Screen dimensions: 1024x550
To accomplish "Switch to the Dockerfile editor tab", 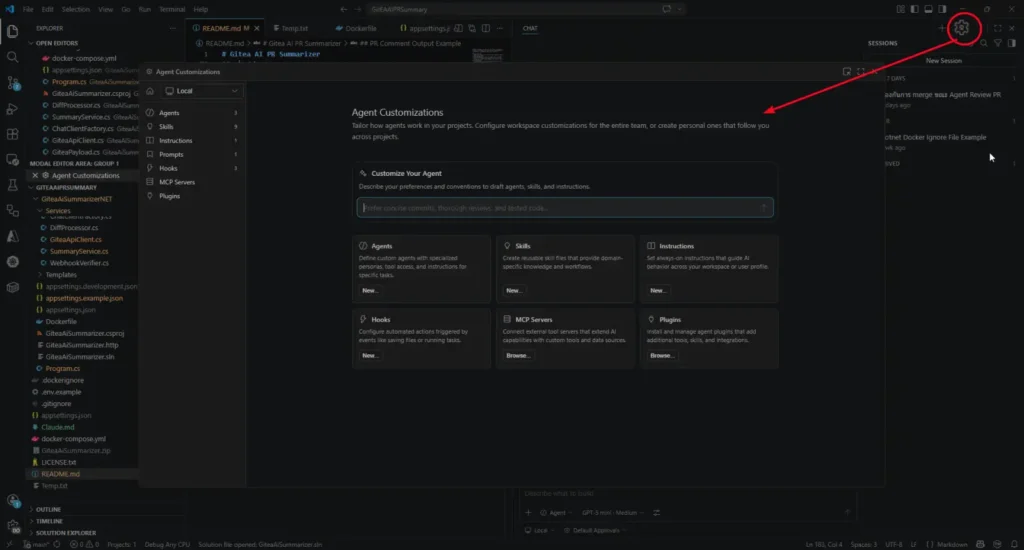I will (x=357, y=29).
